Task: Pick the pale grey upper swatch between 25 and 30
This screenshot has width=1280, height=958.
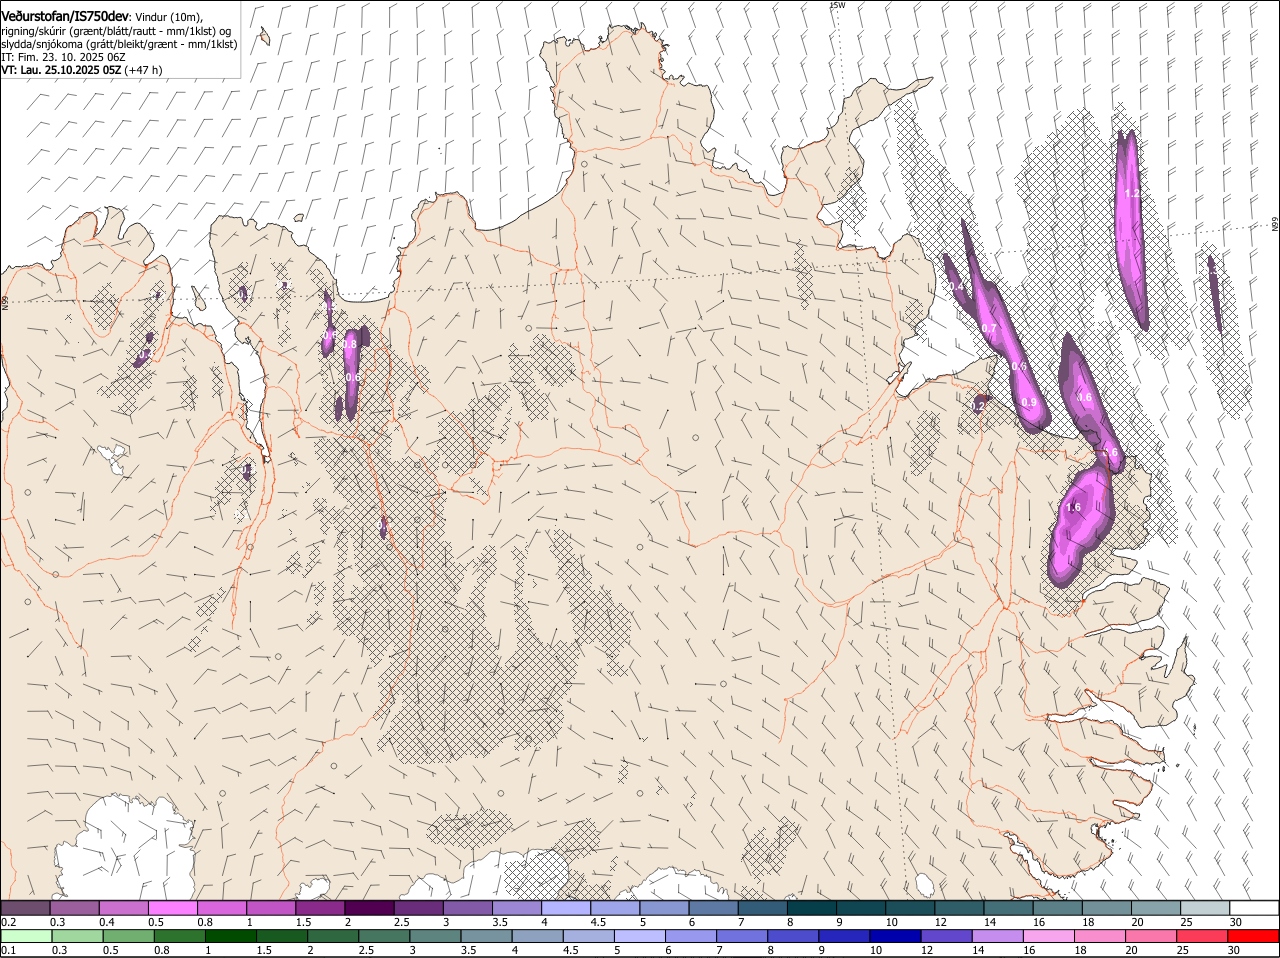Action: 1204,907
